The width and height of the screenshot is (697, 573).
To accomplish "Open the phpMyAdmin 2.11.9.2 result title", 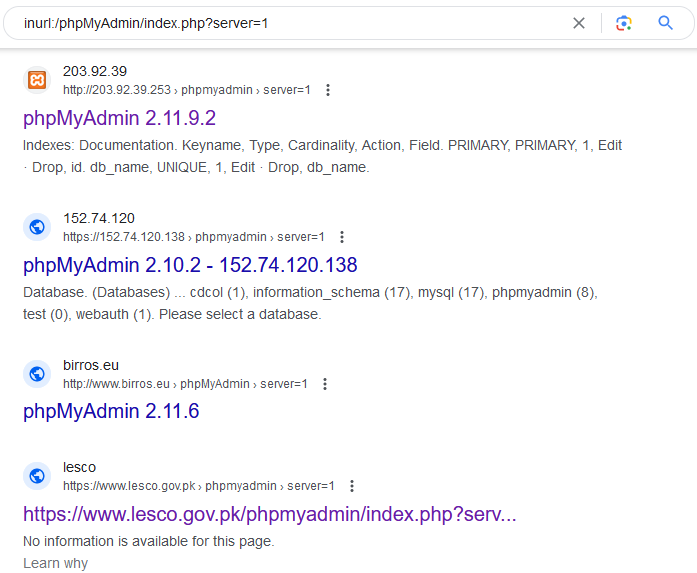I will (119, 118).
